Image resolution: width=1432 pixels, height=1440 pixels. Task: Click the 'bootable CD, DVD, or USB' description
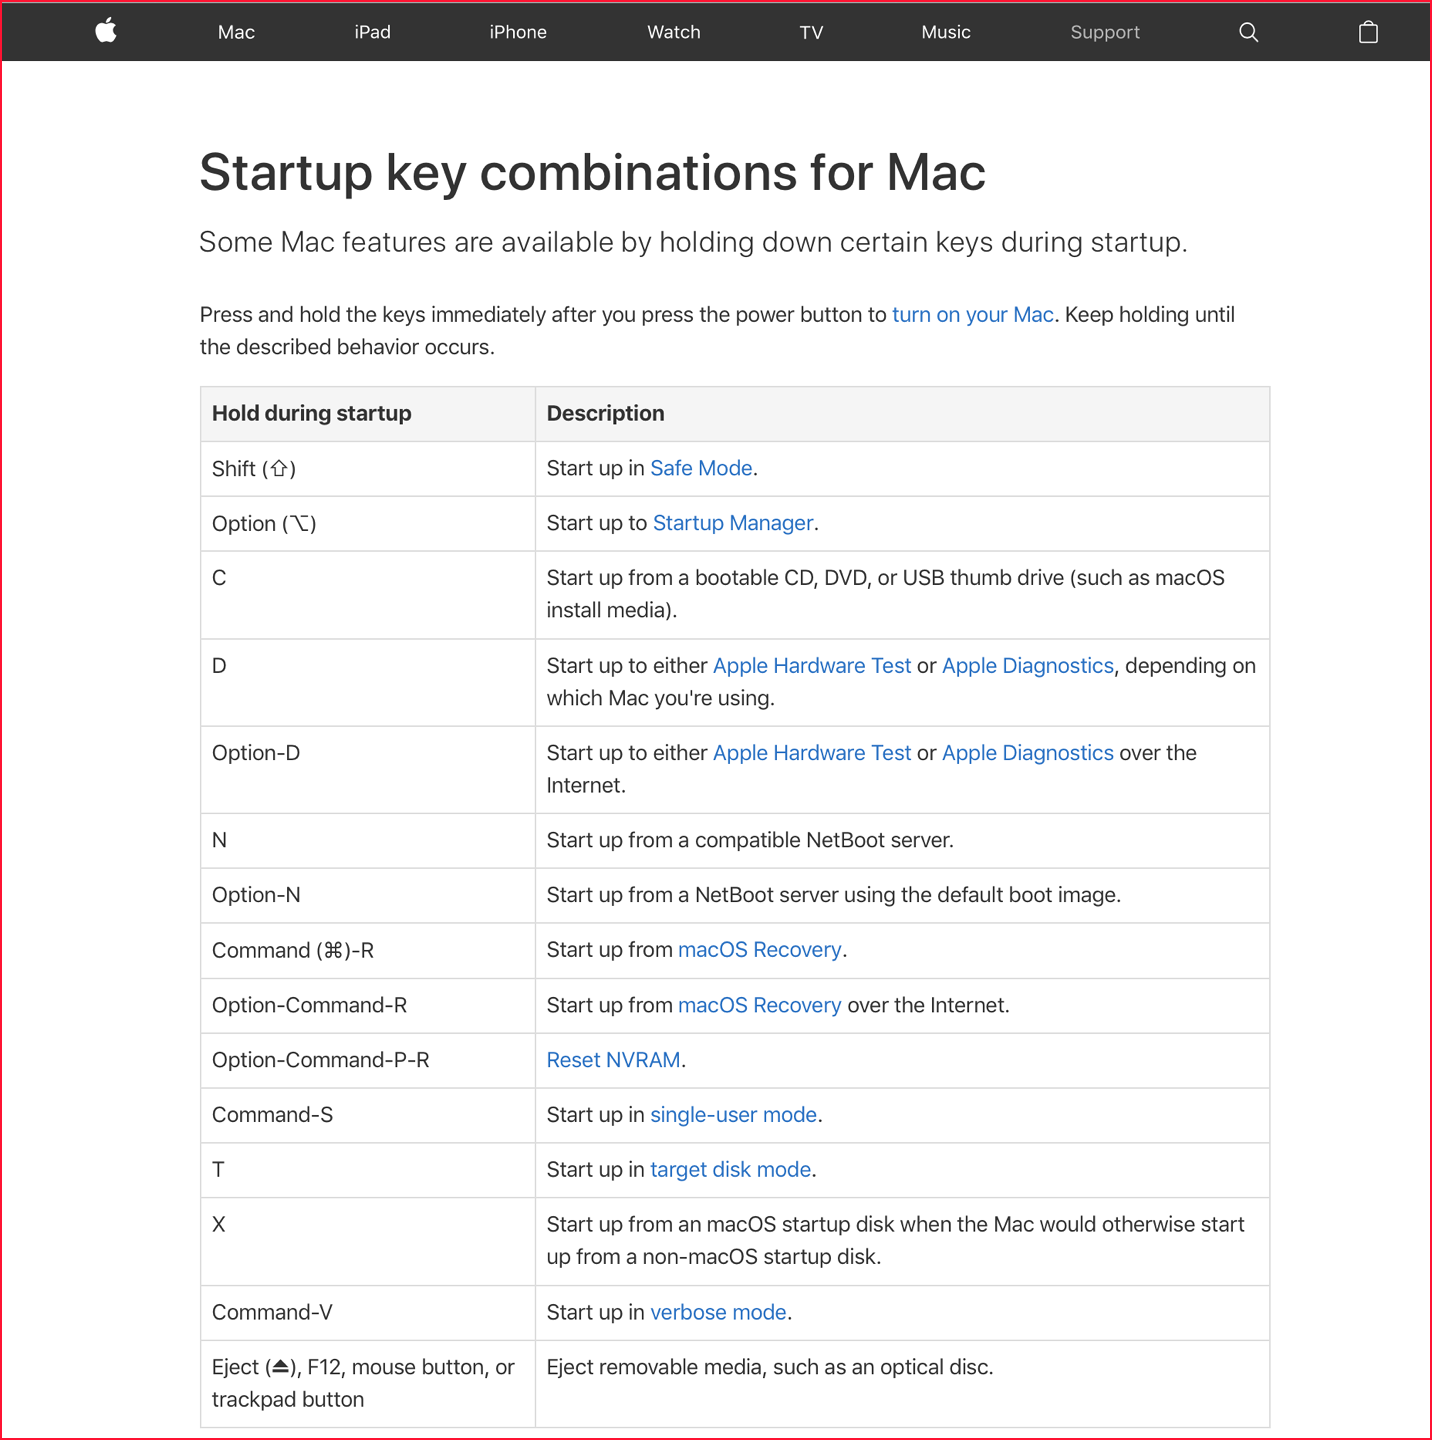tap(885, 594)
